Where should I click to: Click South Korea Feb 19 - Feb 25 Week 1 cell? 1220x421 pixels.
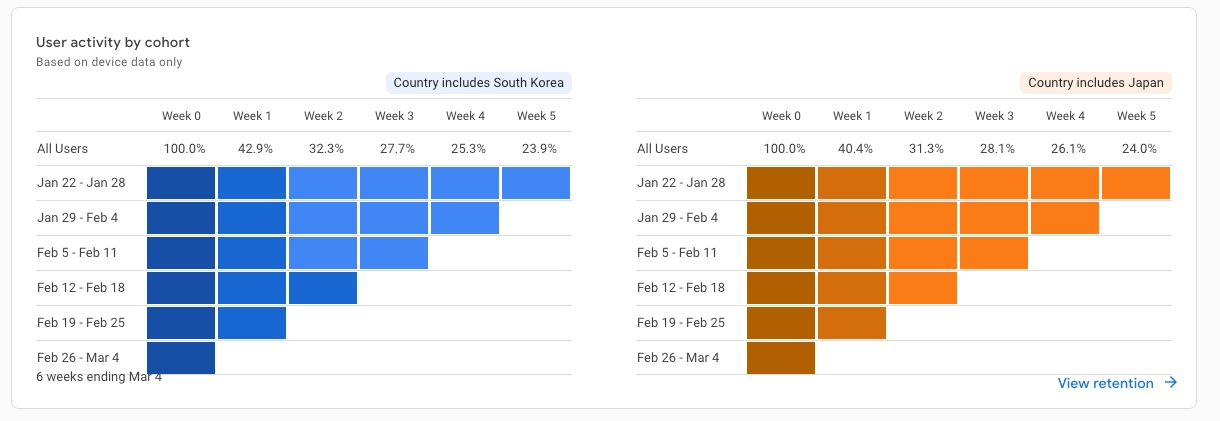pyautogui.click(x=252, y=323)
